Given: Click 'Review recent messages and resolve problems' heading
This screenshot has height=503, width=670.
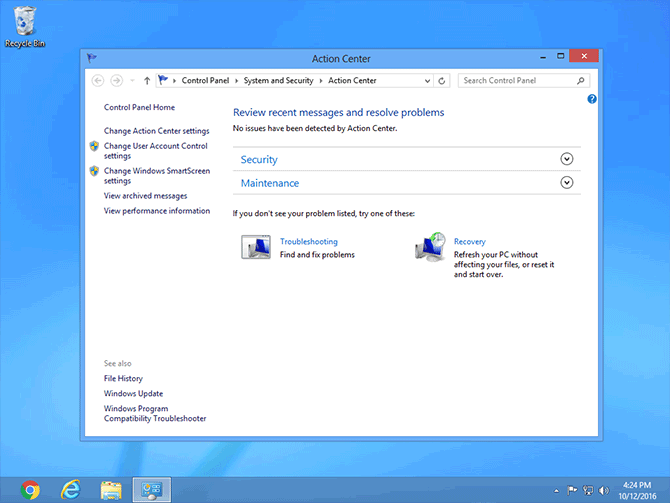Looking at the screenshot, I should pyautogui.click(x=338, y=112).
